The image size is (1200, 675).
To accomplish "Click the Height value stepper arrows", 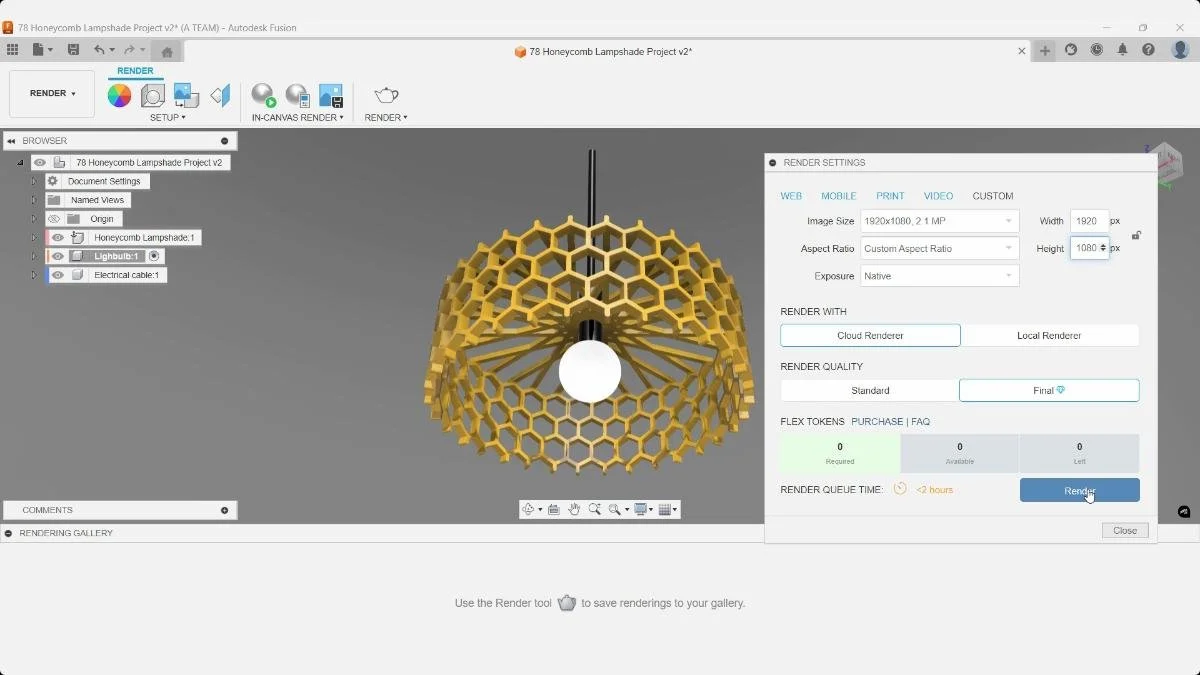I will tap(1103, 248).
